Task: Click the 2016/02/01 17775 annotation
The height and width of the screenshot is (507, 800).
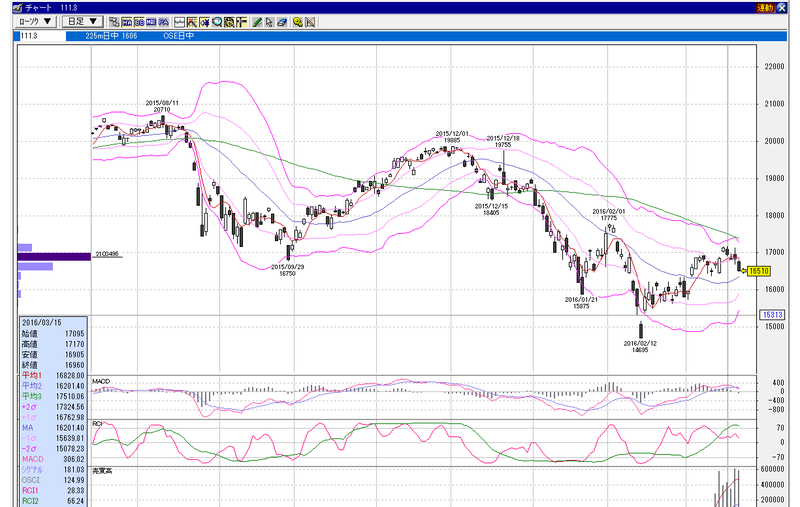Action: coord(609,214)
